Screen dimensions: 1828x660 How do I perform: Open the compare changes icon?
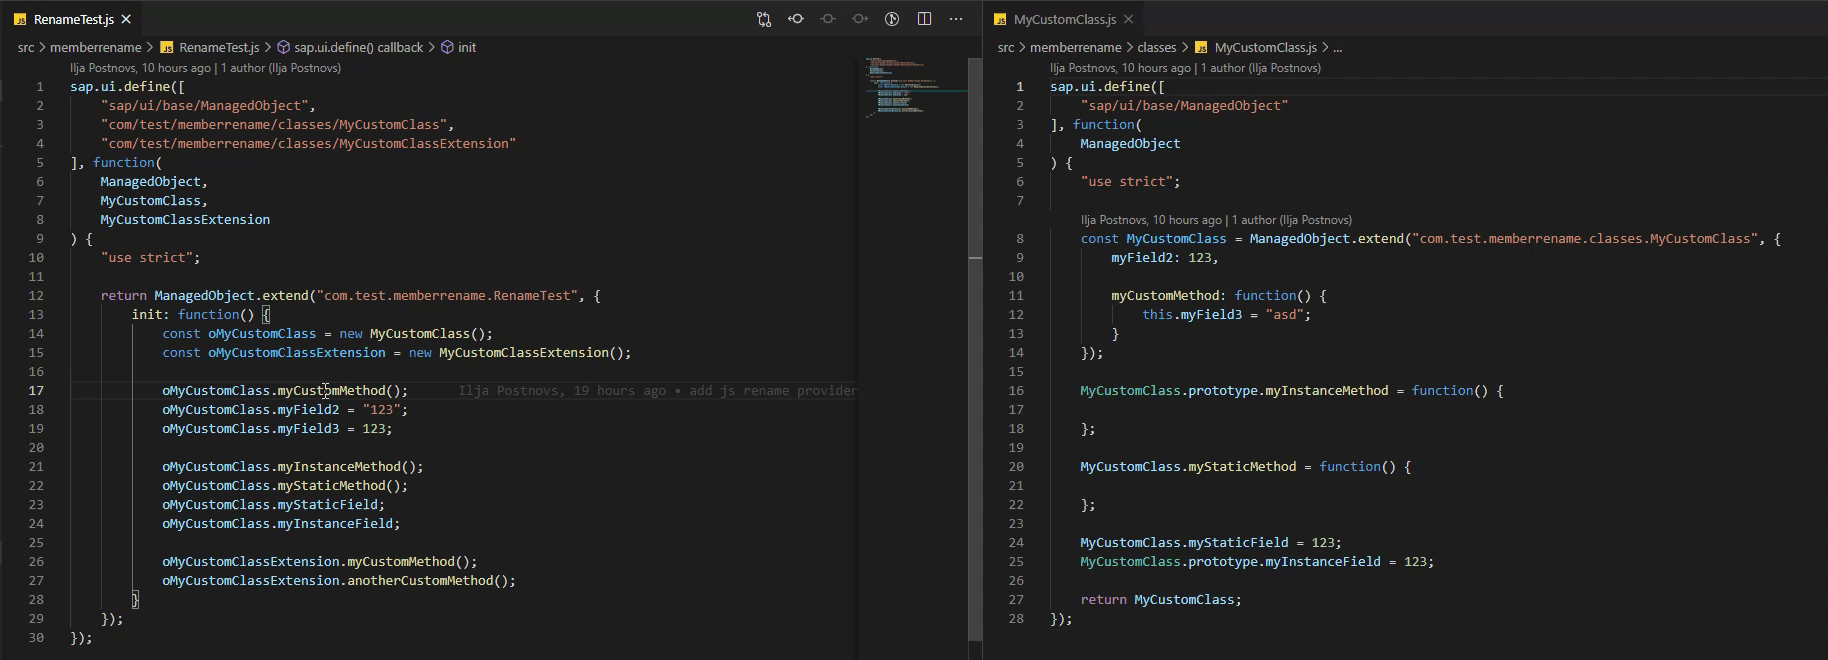point(764,19)
